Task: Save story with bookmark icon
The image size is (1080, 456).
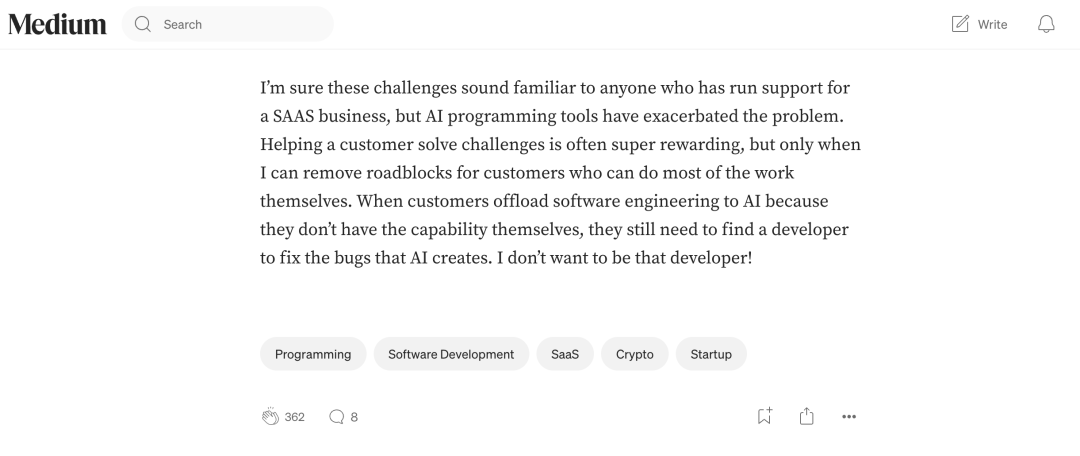Action: (765, 416)
